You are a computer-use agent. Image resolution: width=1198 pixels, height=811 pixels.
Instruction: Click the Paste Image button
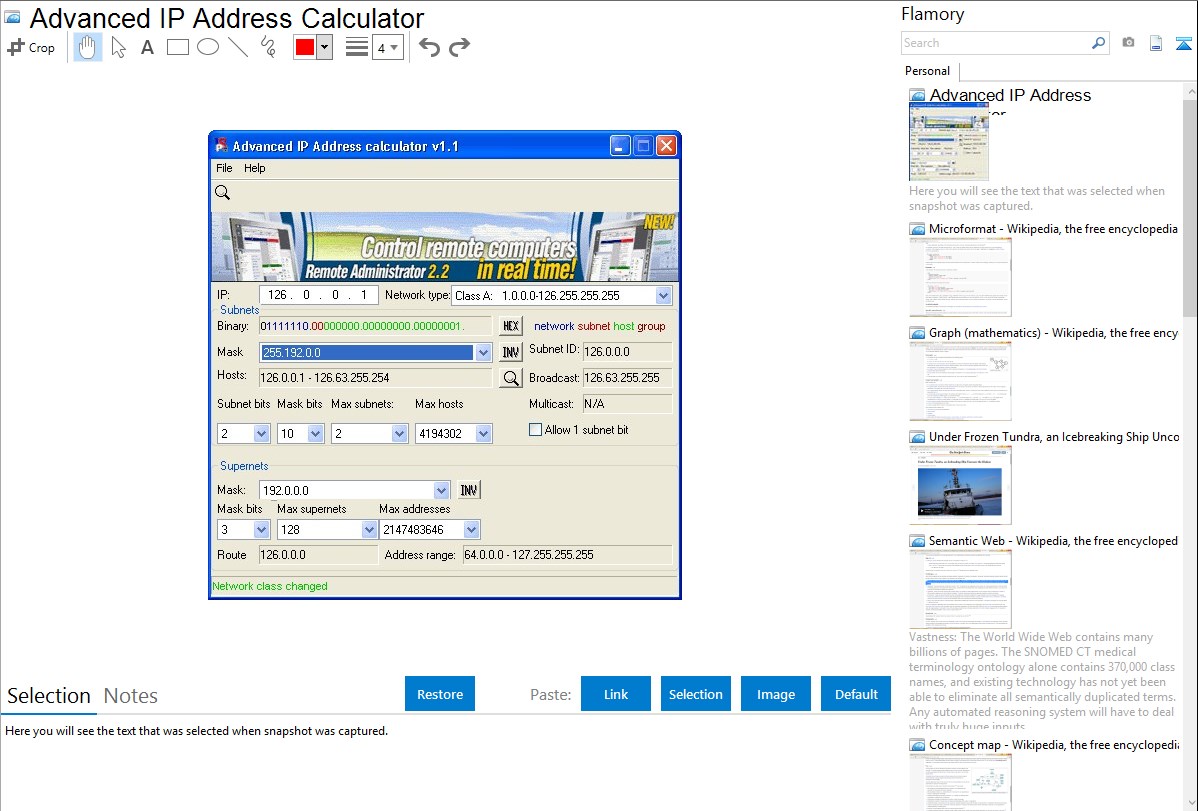(775, 694)
